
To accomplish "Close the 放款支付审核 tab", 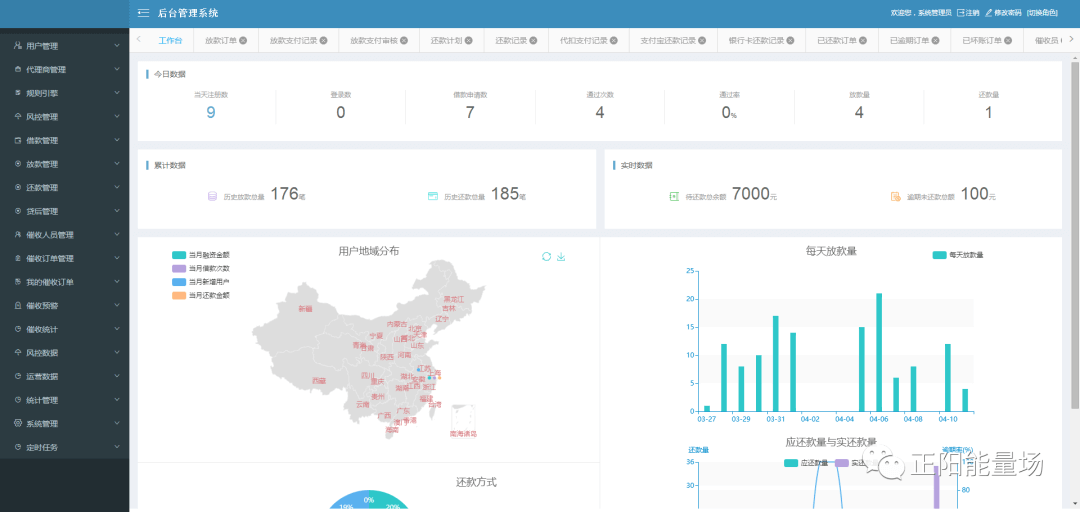I will (x=404, y=41).
